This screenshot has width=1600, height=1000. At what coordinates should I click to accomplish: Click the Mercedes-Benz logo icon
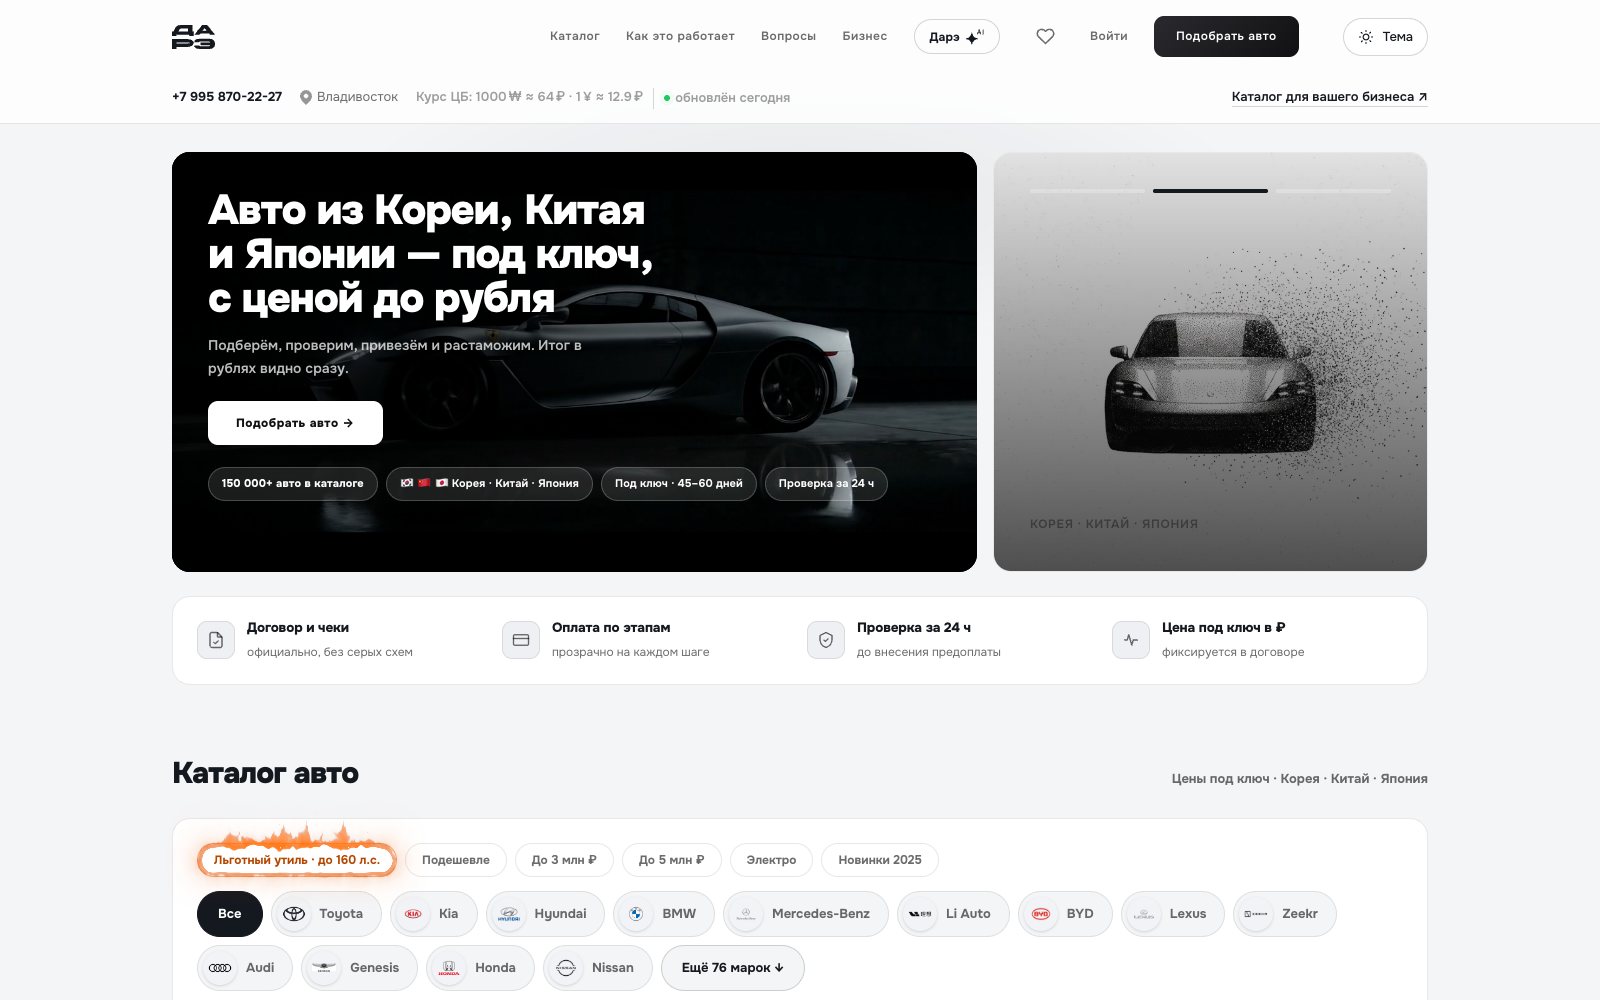[746, 914]
